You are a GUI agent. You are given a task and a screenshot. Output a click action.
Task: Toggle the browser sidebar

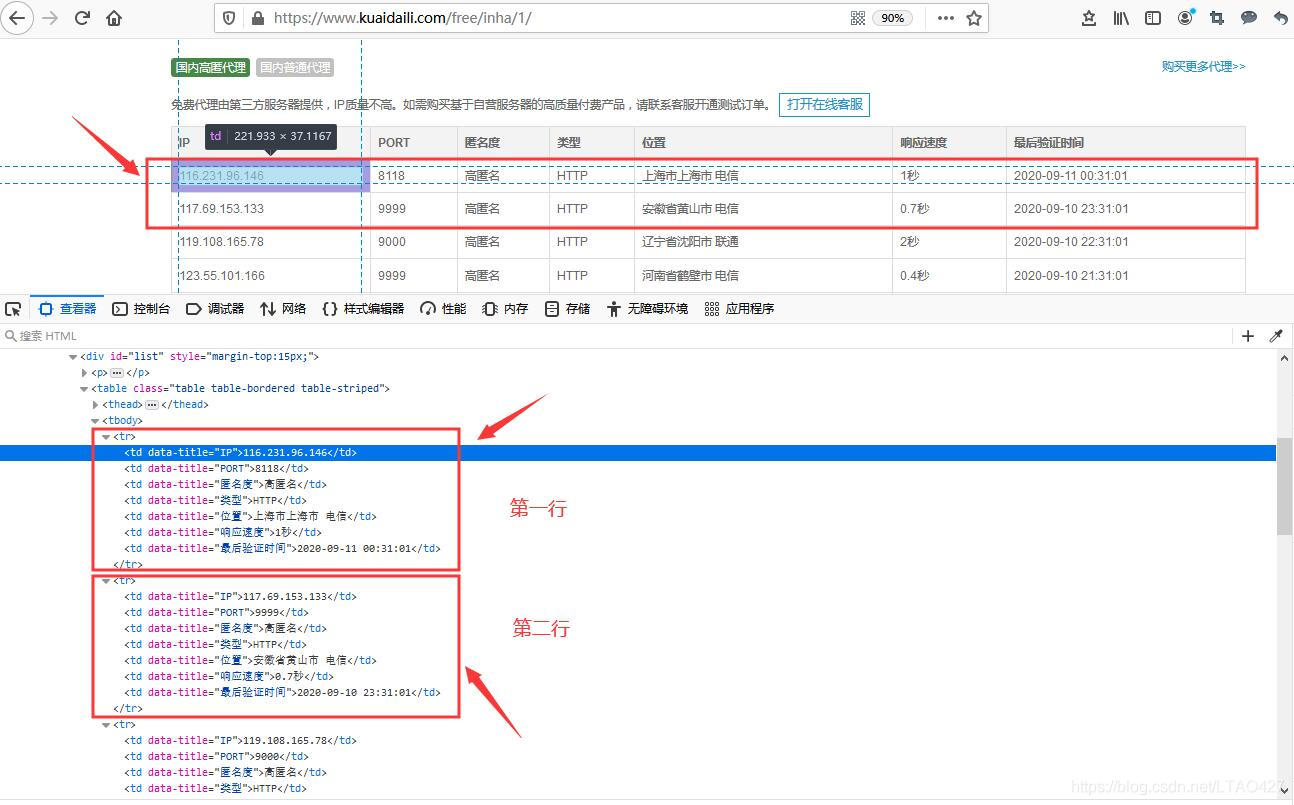pos(1153,18)
